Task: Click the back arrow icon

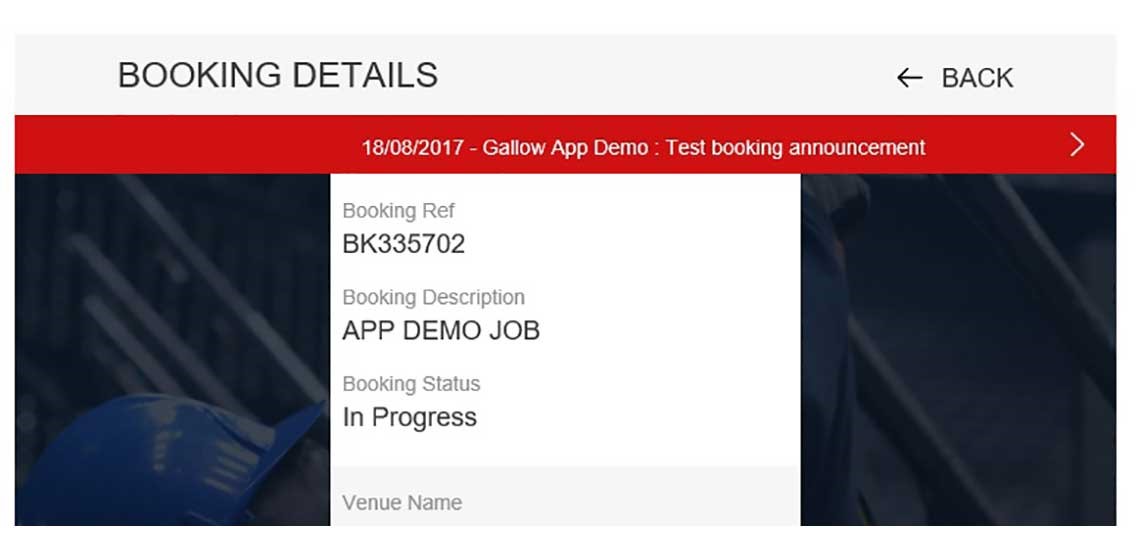Action: 908,78
